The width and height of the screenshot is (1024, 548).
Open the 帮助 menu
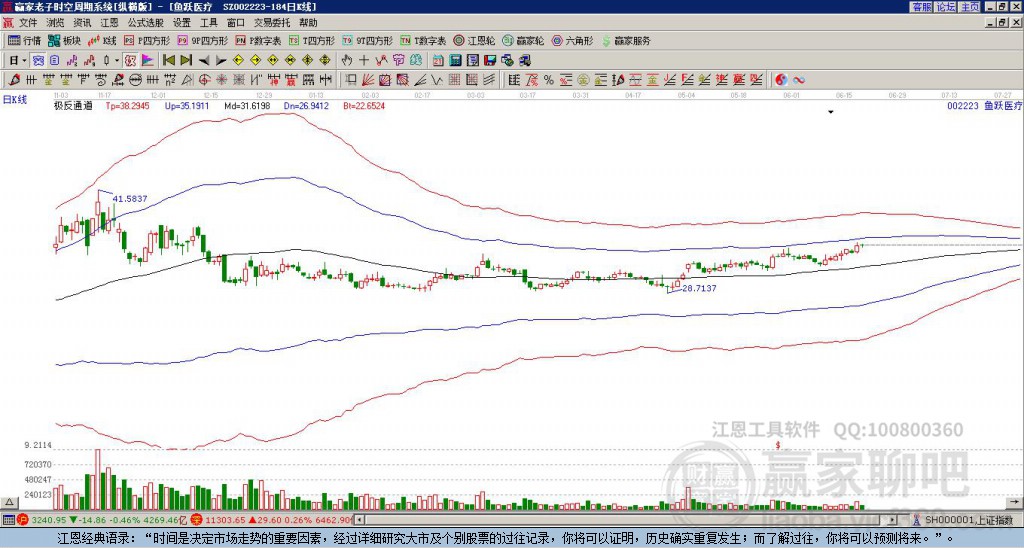click(308, 23)
